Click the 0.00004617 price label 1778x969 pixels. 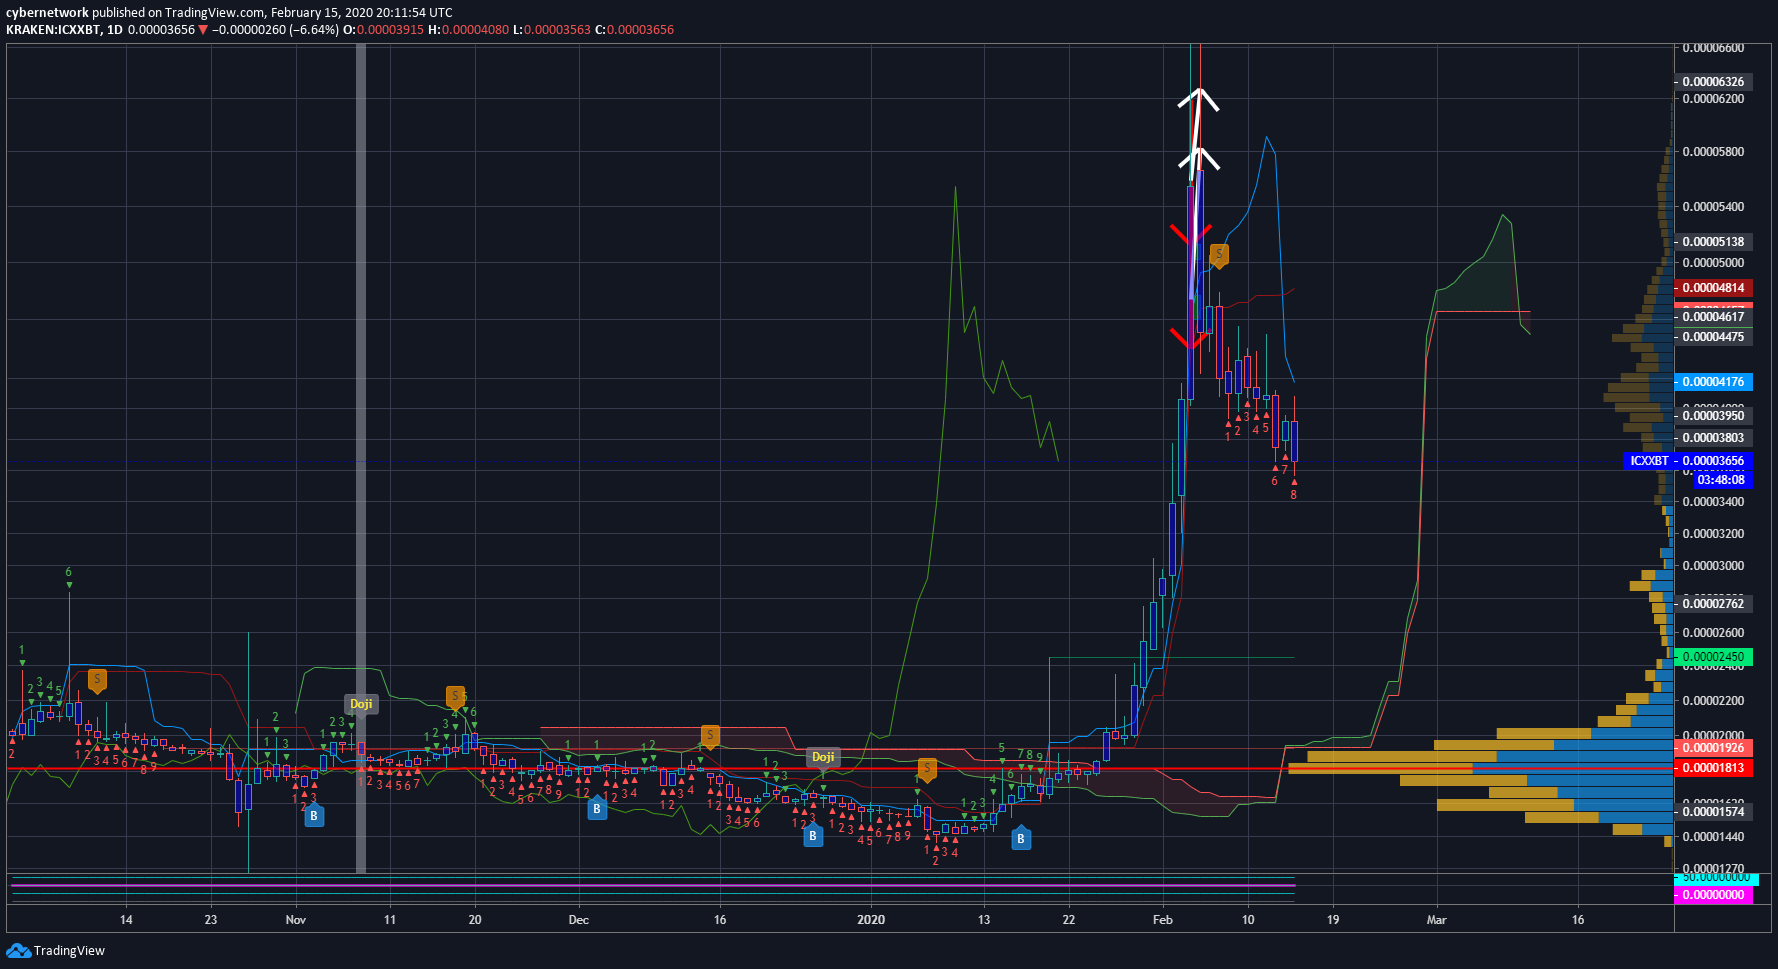[1713, 317]
